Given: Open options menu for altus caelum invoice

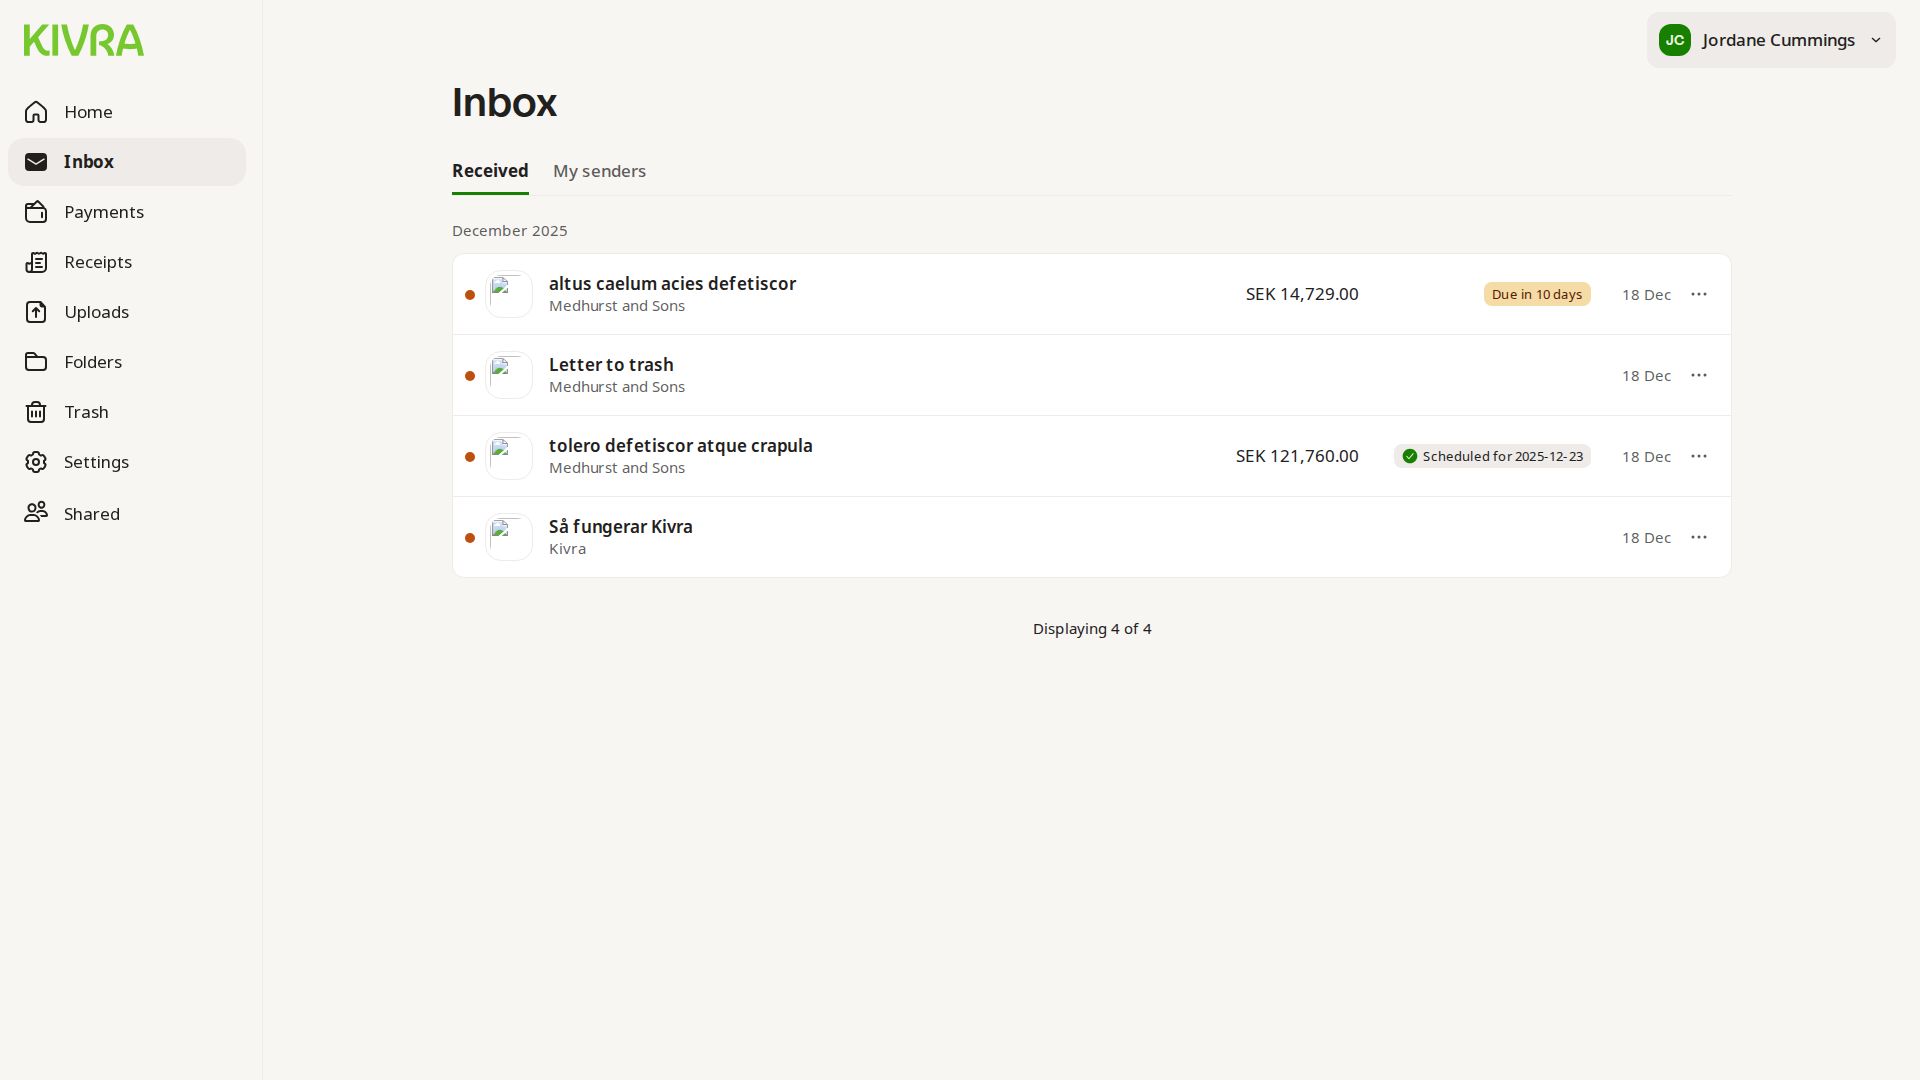Looking at the screenshot, I should [x=1698, y=294].
